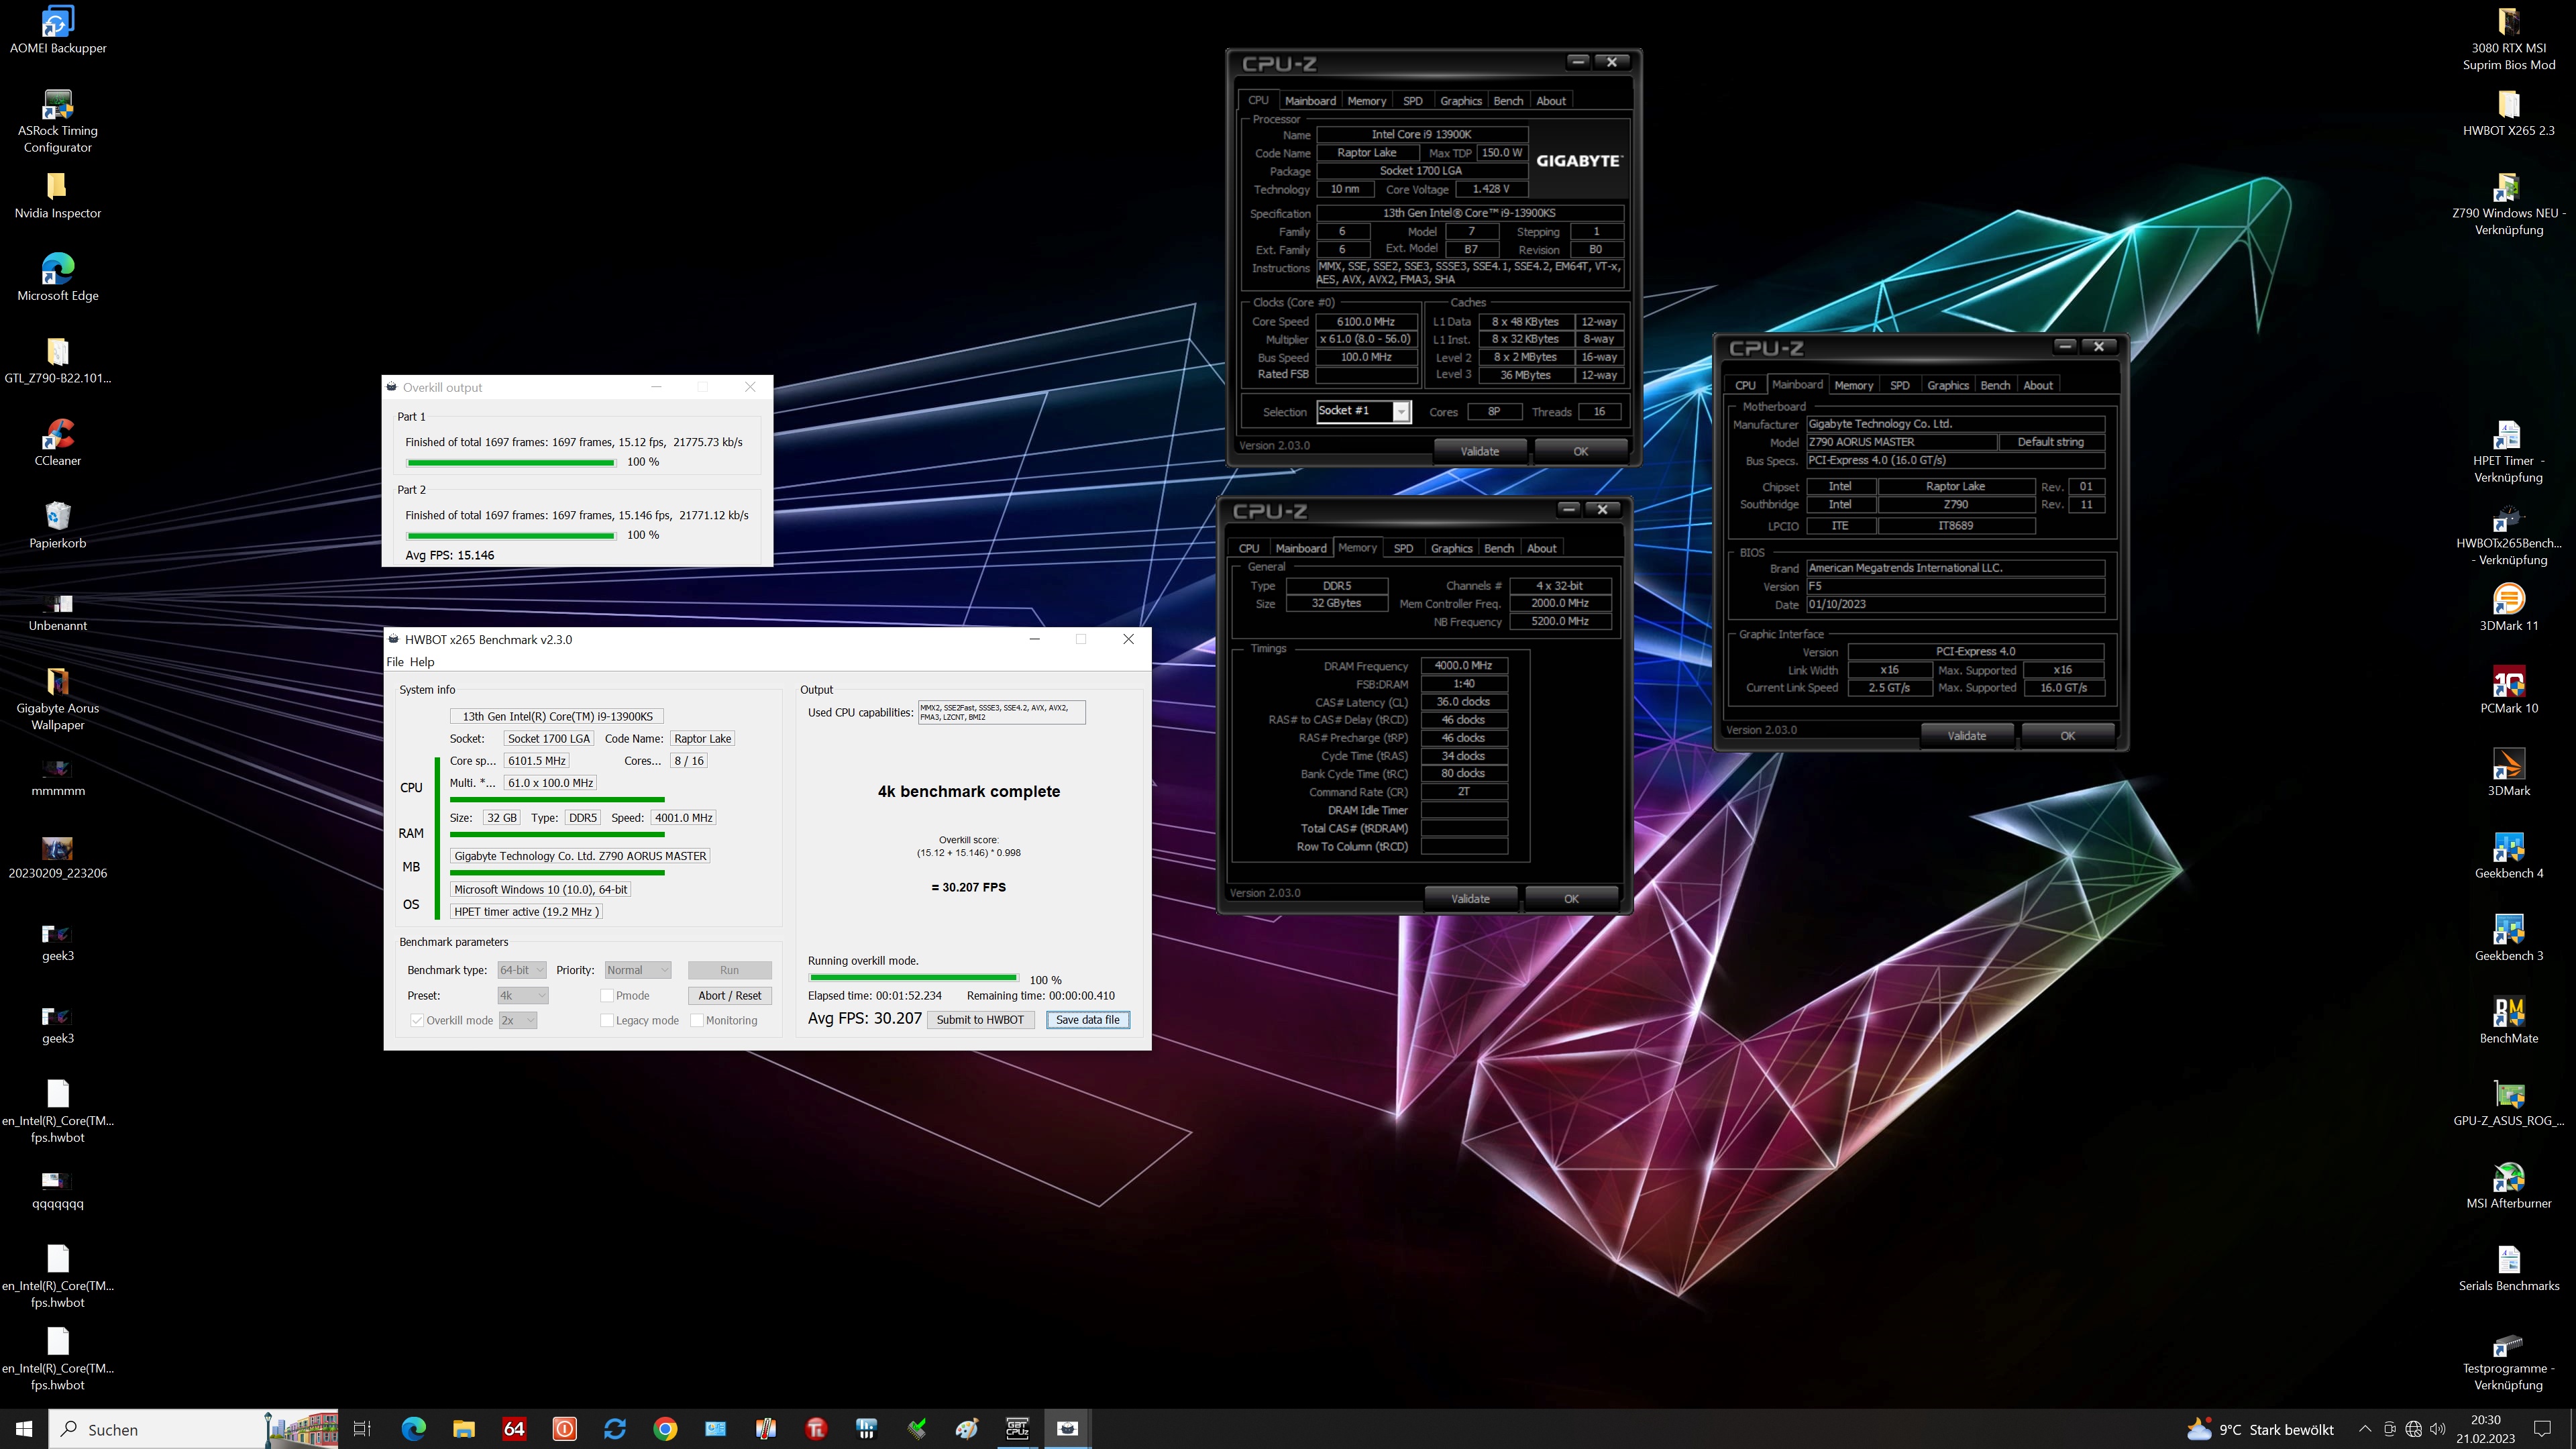Click Validate in the memory CPU-Z window
This screenshot has width=2576, height=1449.
tap(1471, 898)
